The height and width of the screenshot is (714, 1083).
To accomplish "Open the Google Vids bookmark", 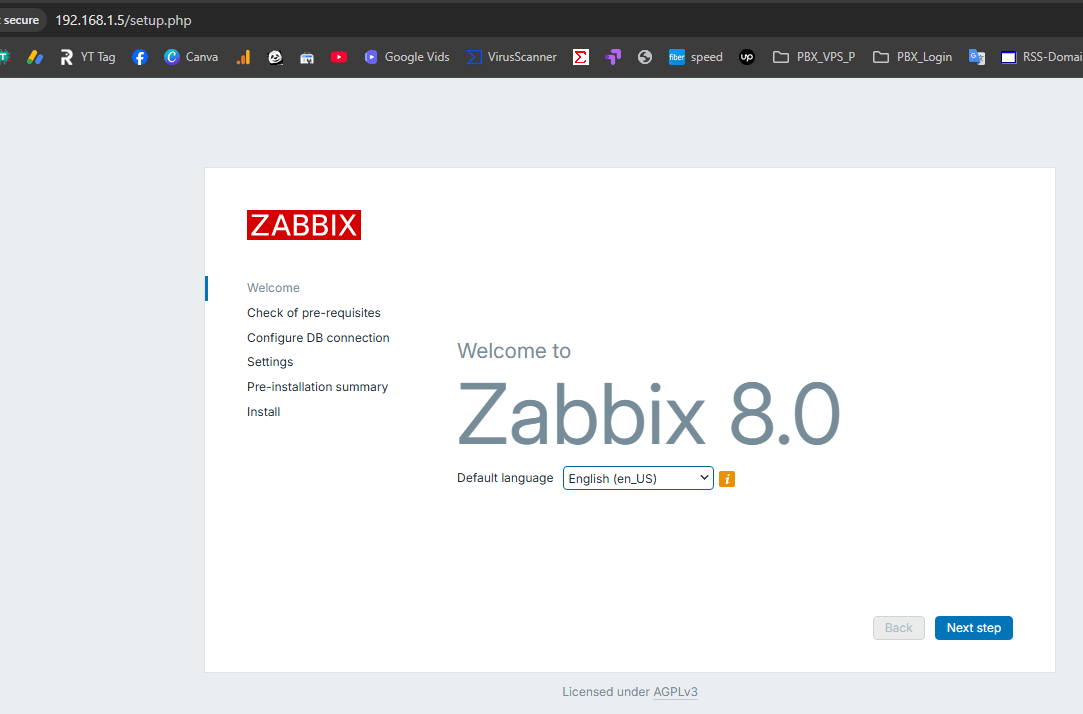I will (x=407, y=57).
